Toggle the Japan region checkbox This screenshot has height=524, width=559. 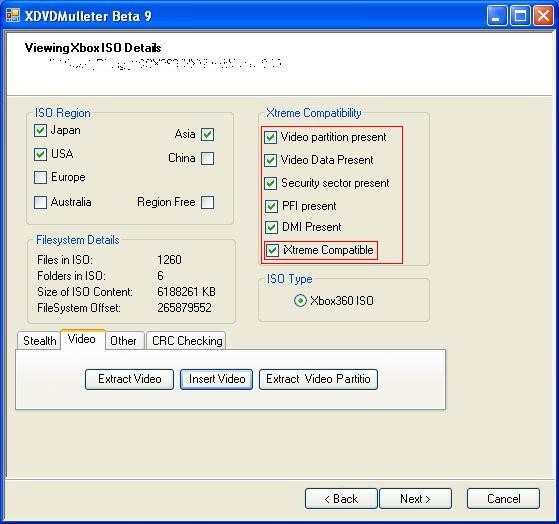point(40,130)
